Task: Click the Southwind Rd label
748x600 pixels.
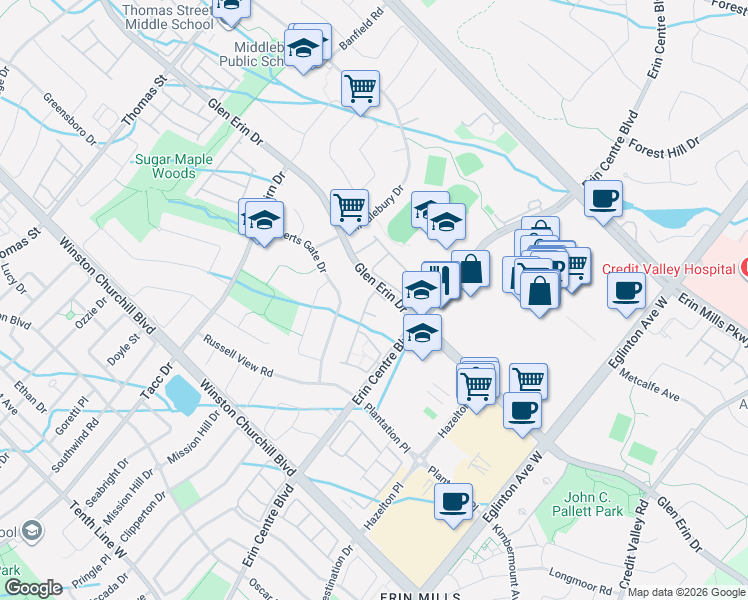Action: point(75,445)
